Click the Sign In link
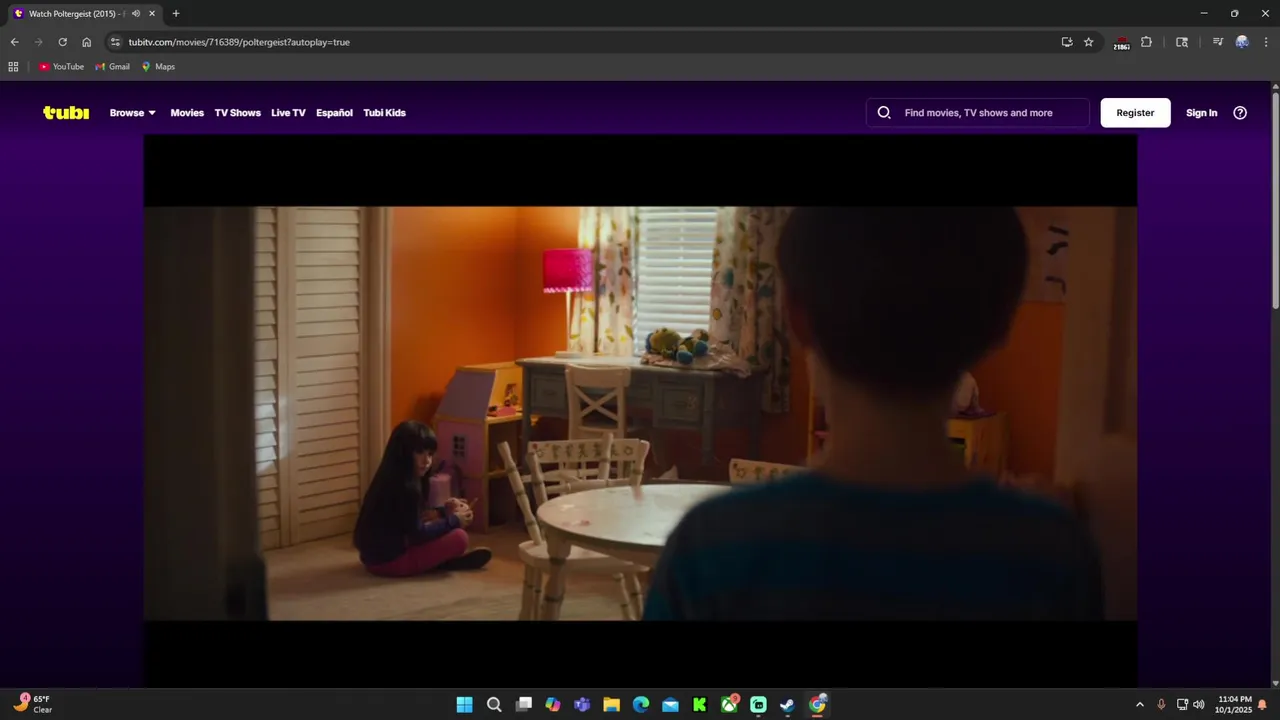 click(1201, 113)
